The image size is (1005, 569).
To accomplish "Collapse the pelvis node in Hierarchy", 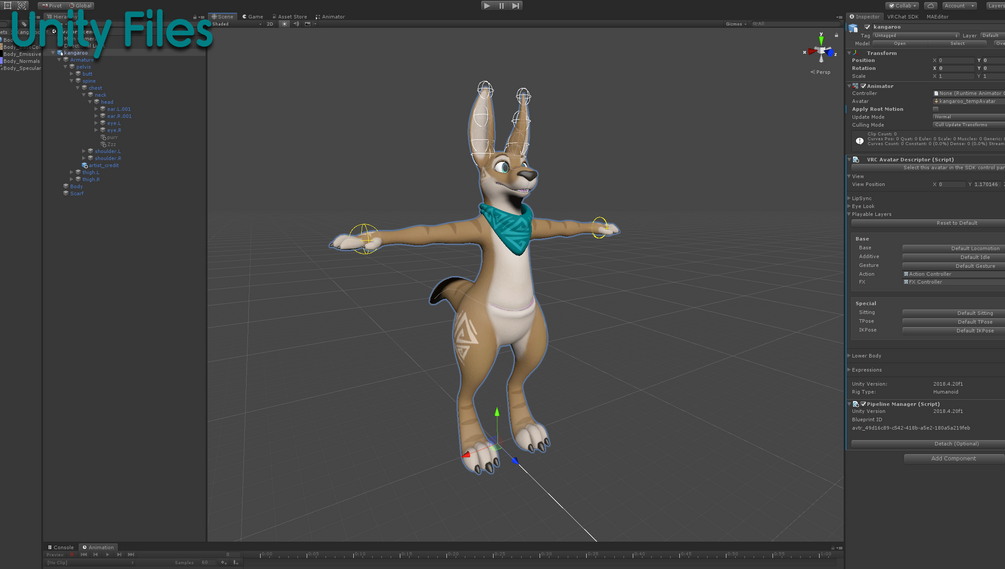I will pyautogui.click(x=65, y=67).
